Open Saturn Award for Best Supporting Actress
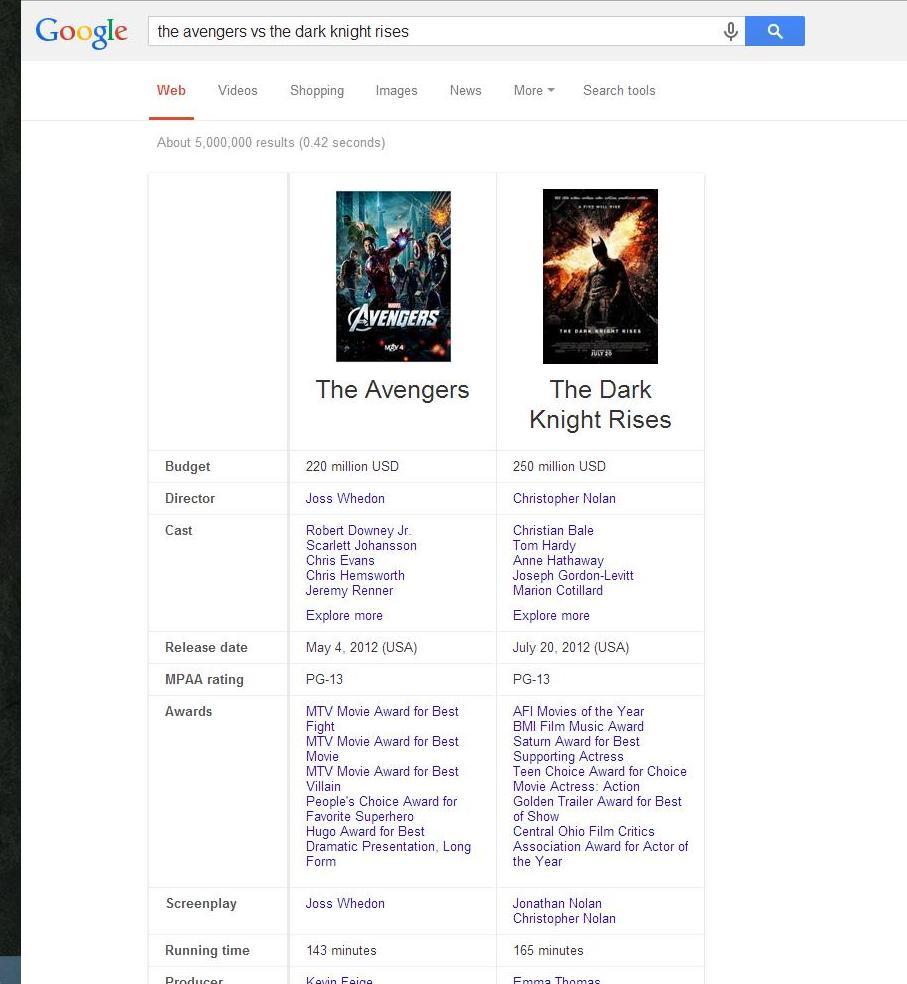The width and height of the screenshot is (907, 984). 576,749
